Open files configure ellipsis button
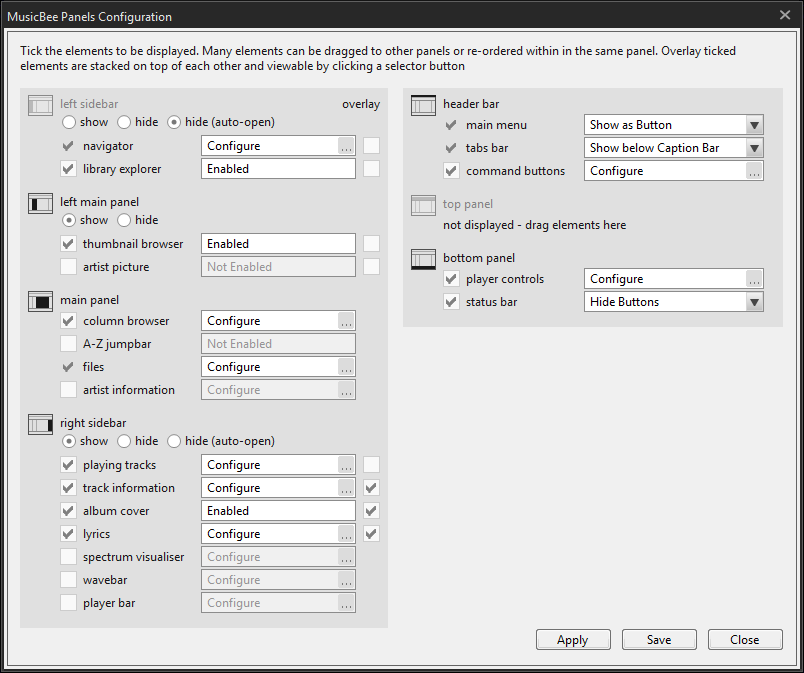Viewport: 804px width, 673px height. tap(347, 367)
